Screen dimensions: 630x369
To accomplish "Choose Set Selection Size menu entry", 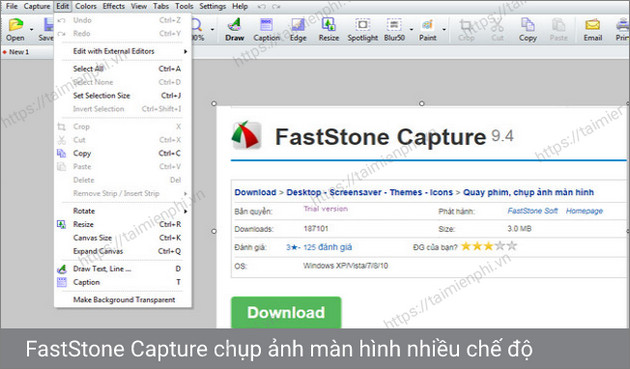I will tap(123, 96).
